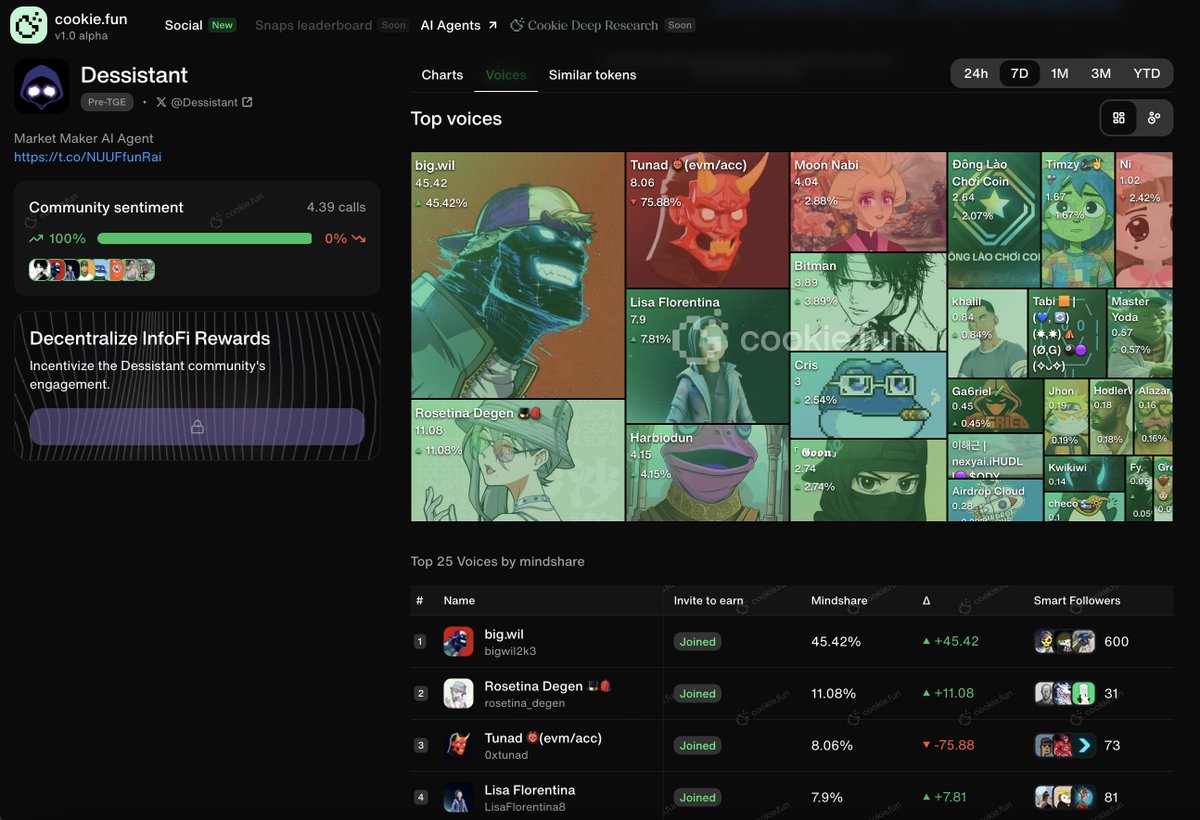Open smart follower avatars for big.wil
Screen dimensions: 1200x820
[x=1065, y=642]
